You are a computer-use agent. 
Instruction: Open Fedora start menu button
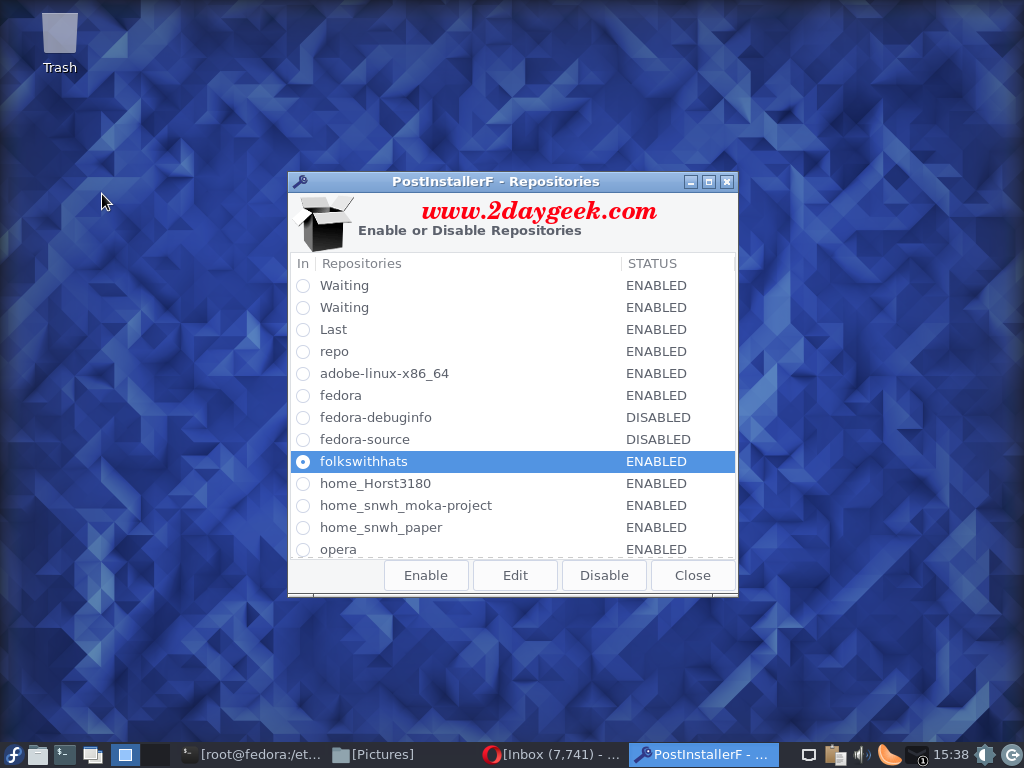[x=13, y=755]
